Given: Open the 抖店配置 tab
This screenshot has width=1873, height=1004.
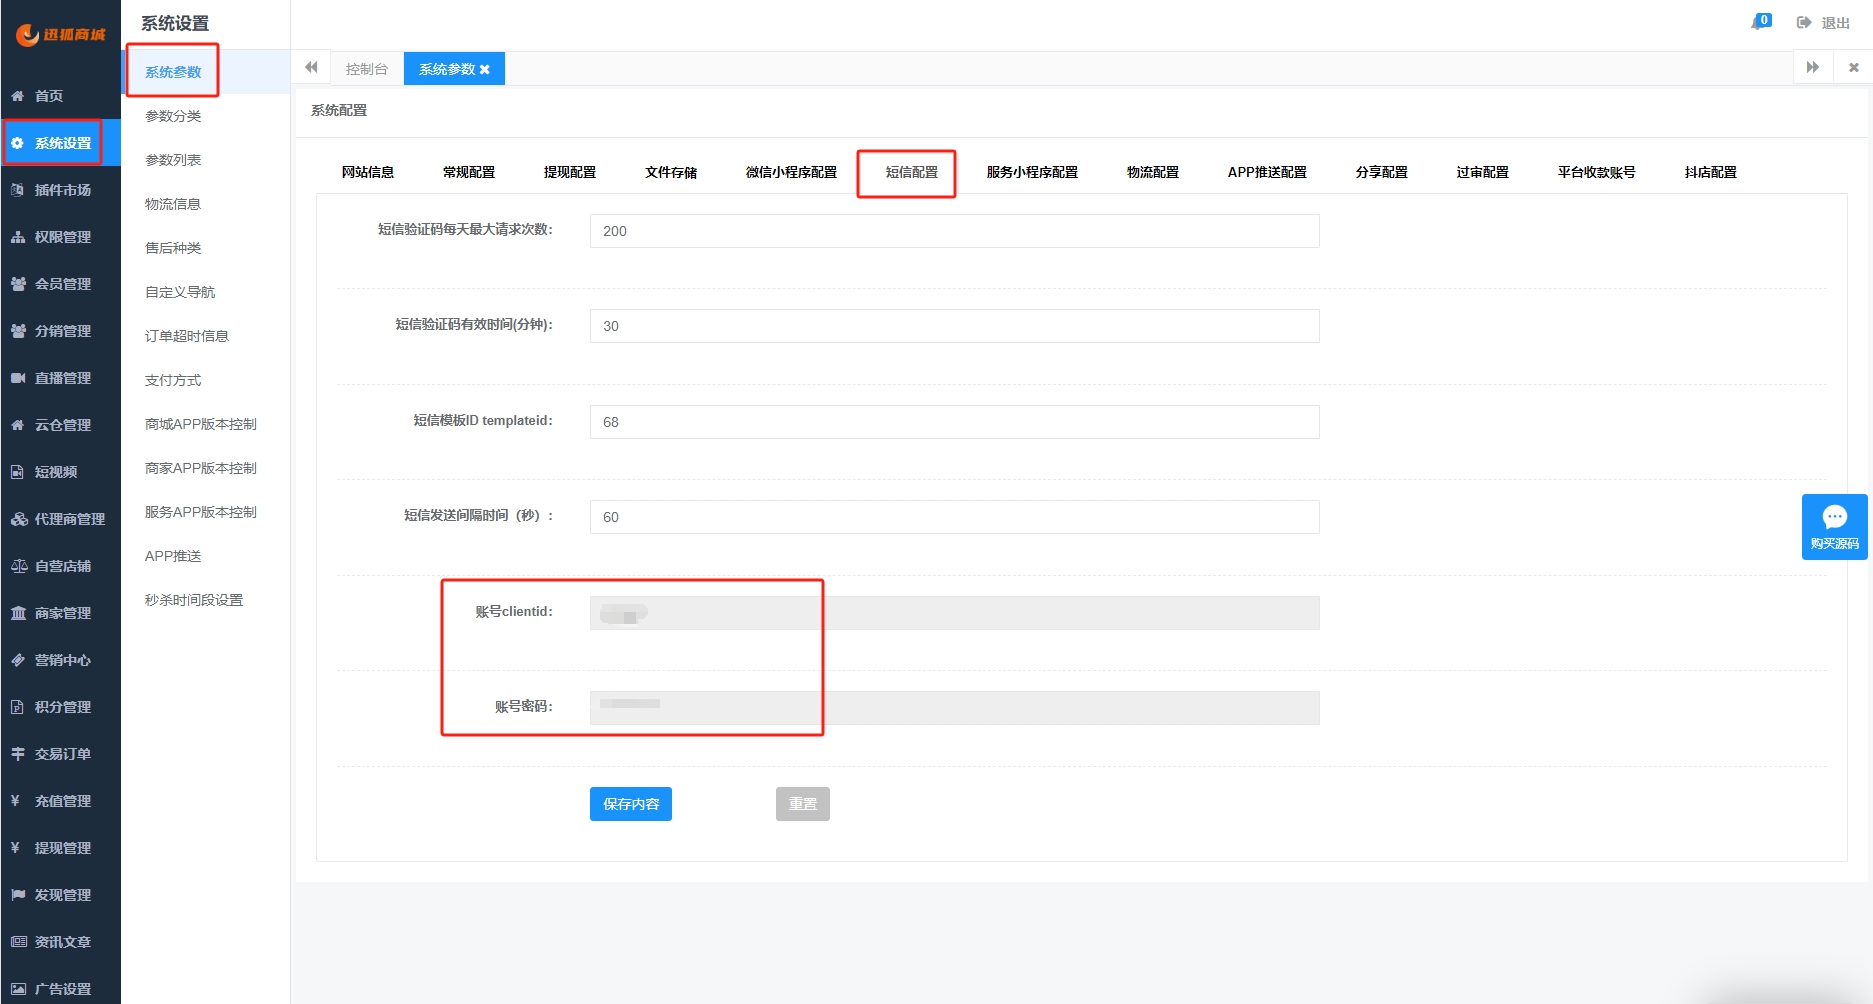Looking at the screenshot, I should (x=1711, y=172).
